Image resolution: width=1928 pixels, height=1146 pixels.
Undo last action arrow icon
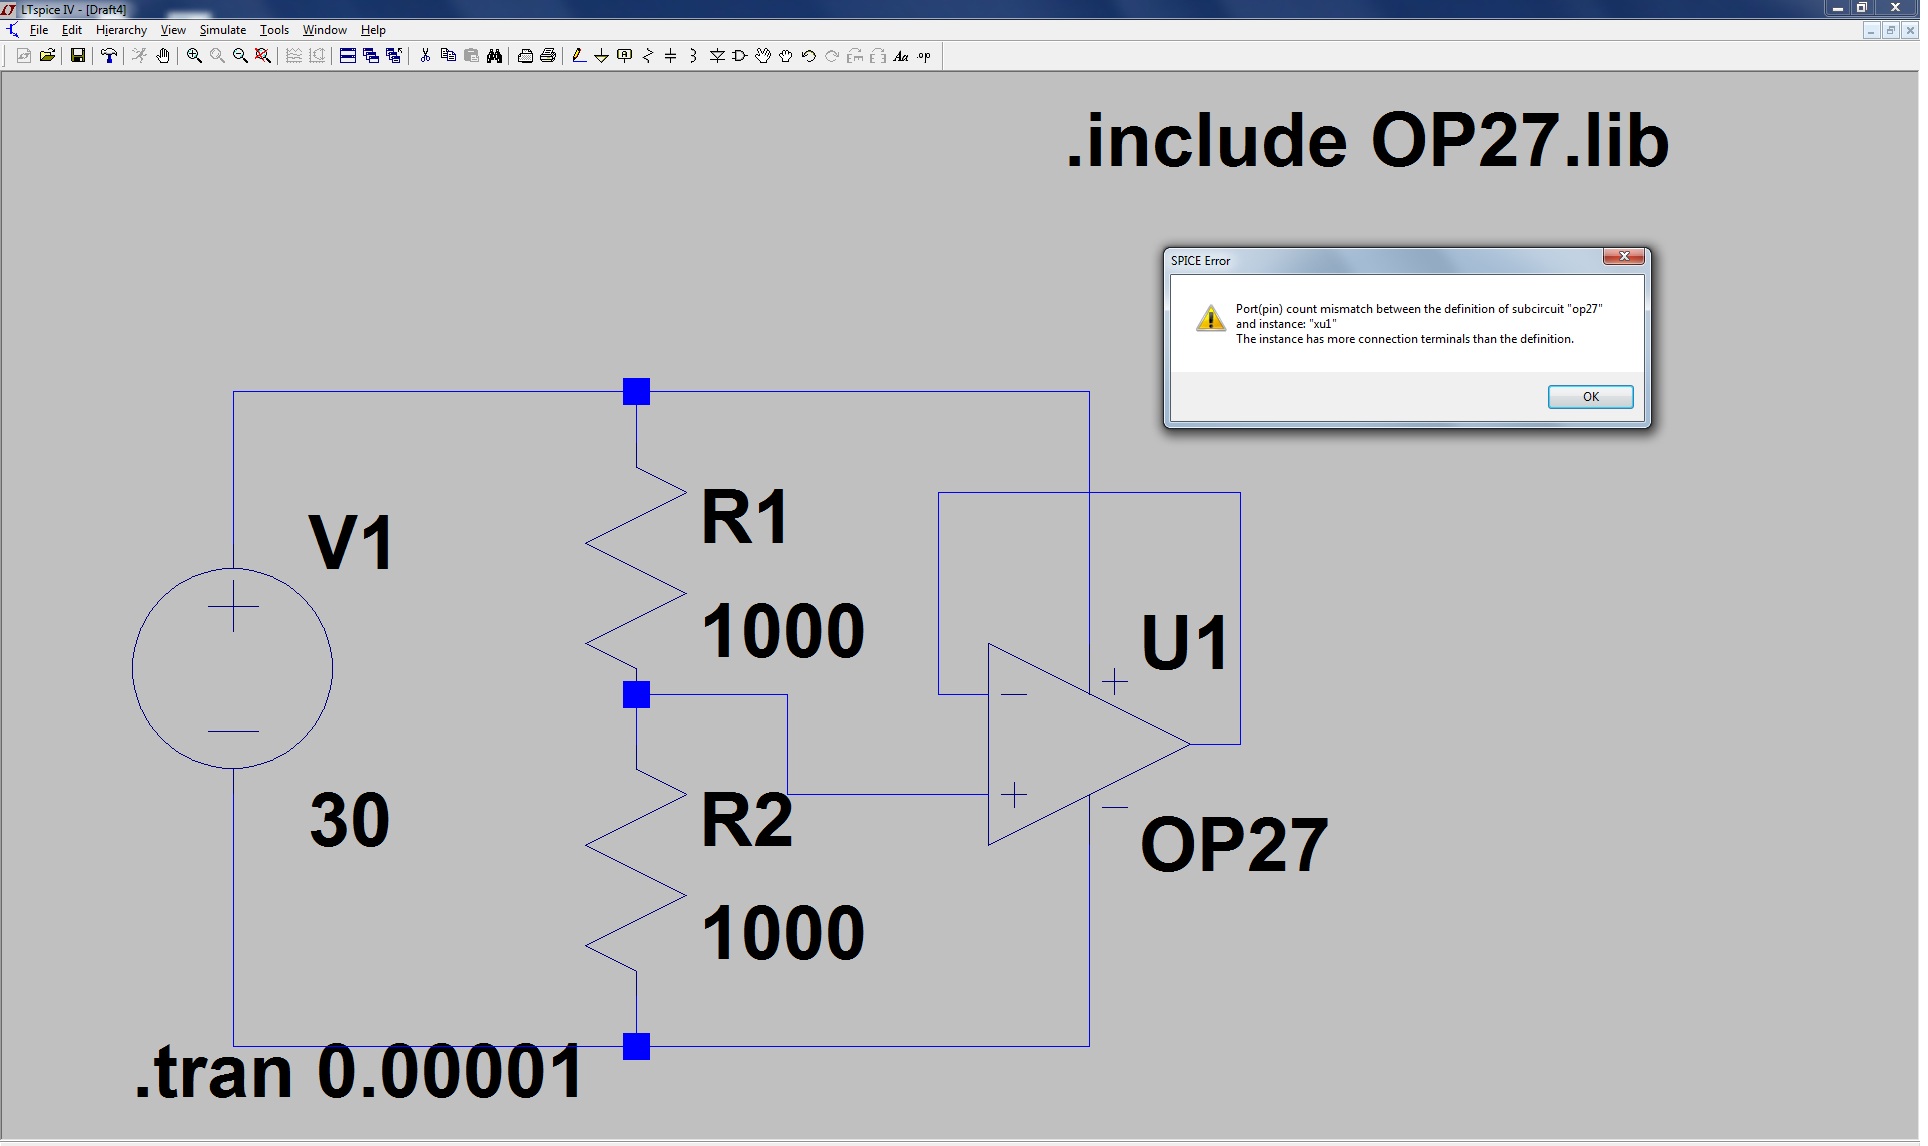click(x=809, y=56)
